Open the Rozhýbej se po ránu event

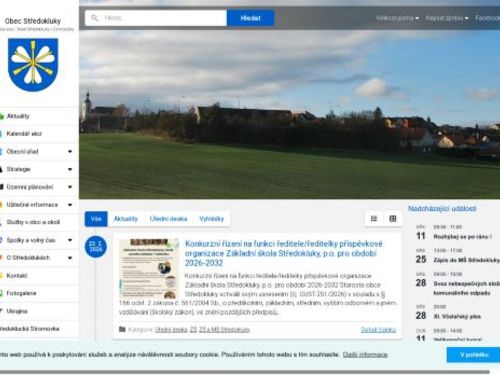462,237
